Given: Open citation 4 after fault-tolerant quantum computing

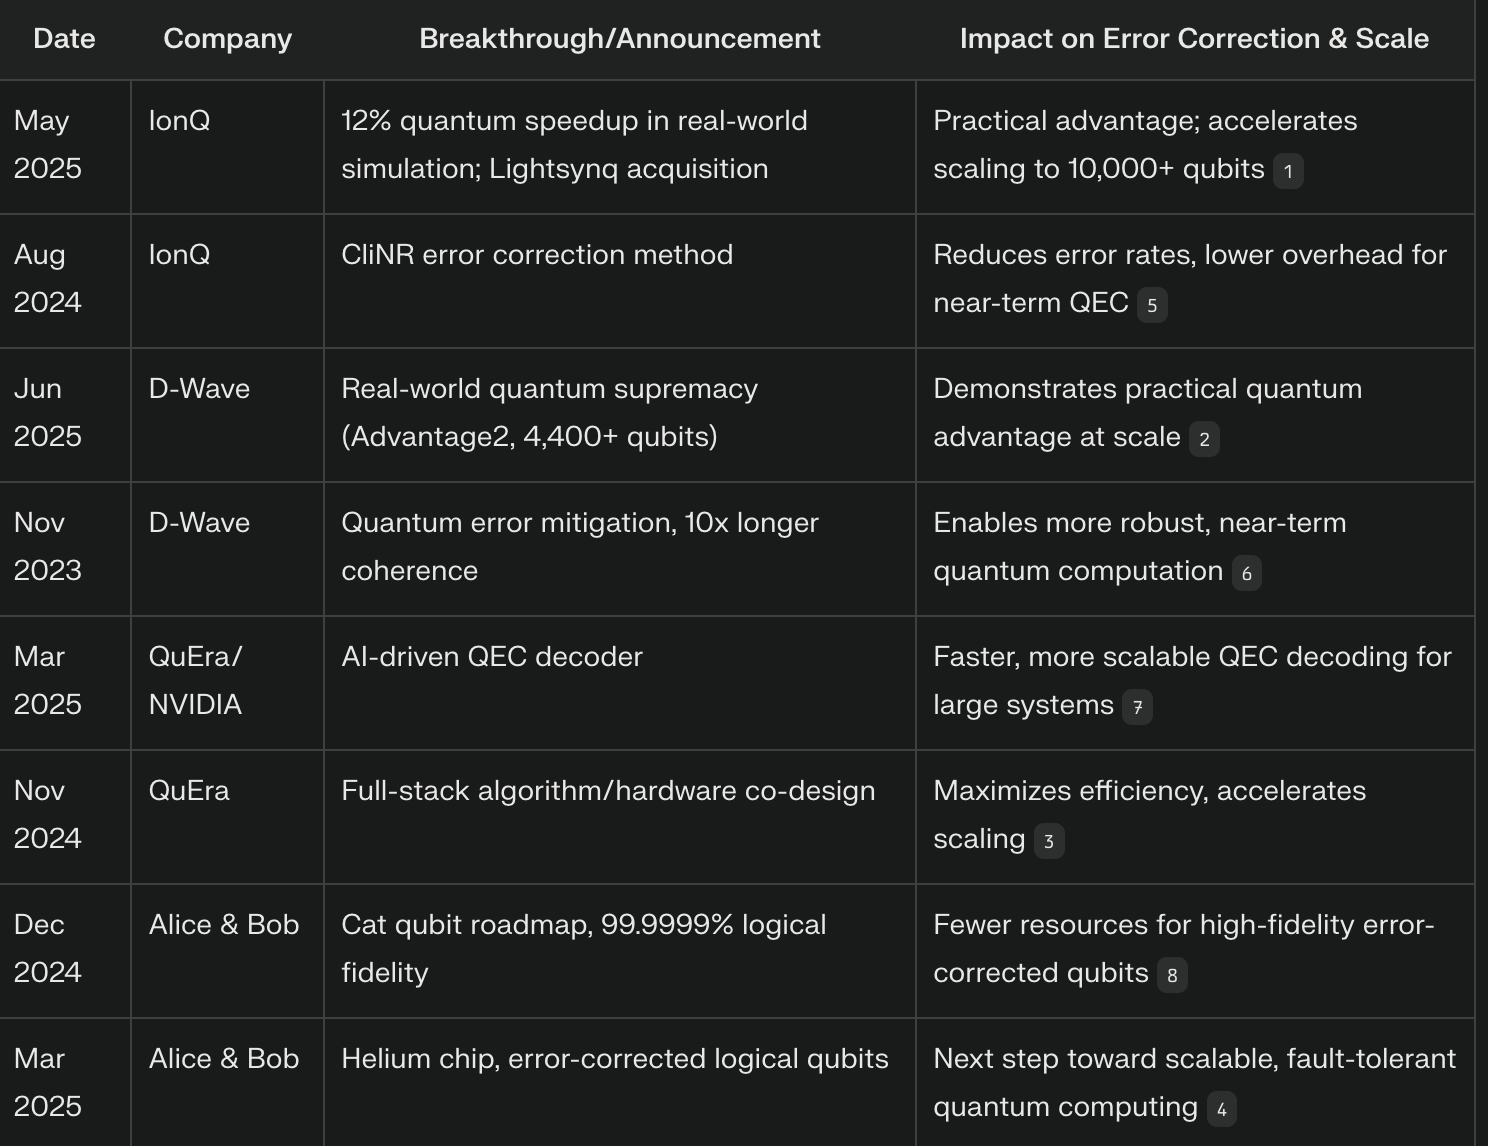Looking at the screenshot, I should pos(1221,1109).
